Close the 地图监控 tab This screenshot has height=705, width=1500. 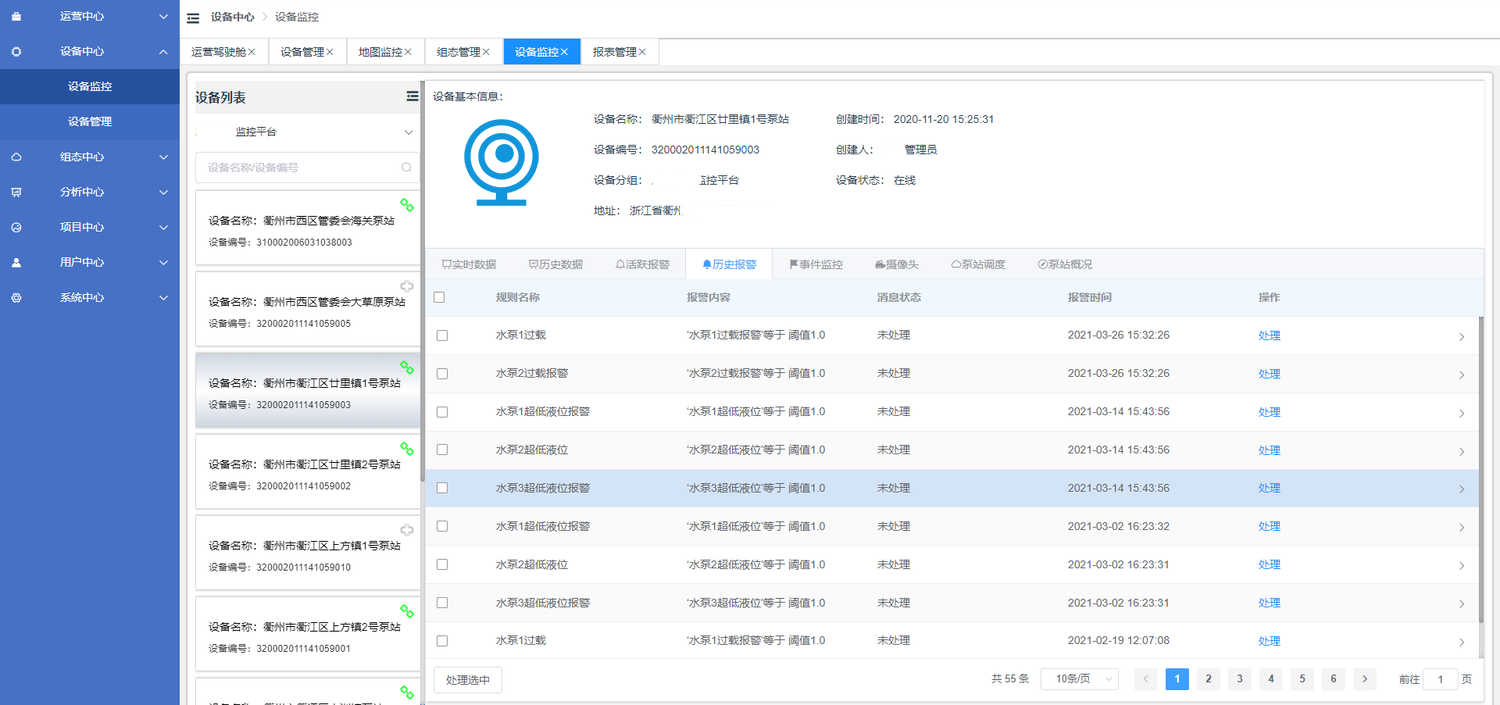click(408, 52)
